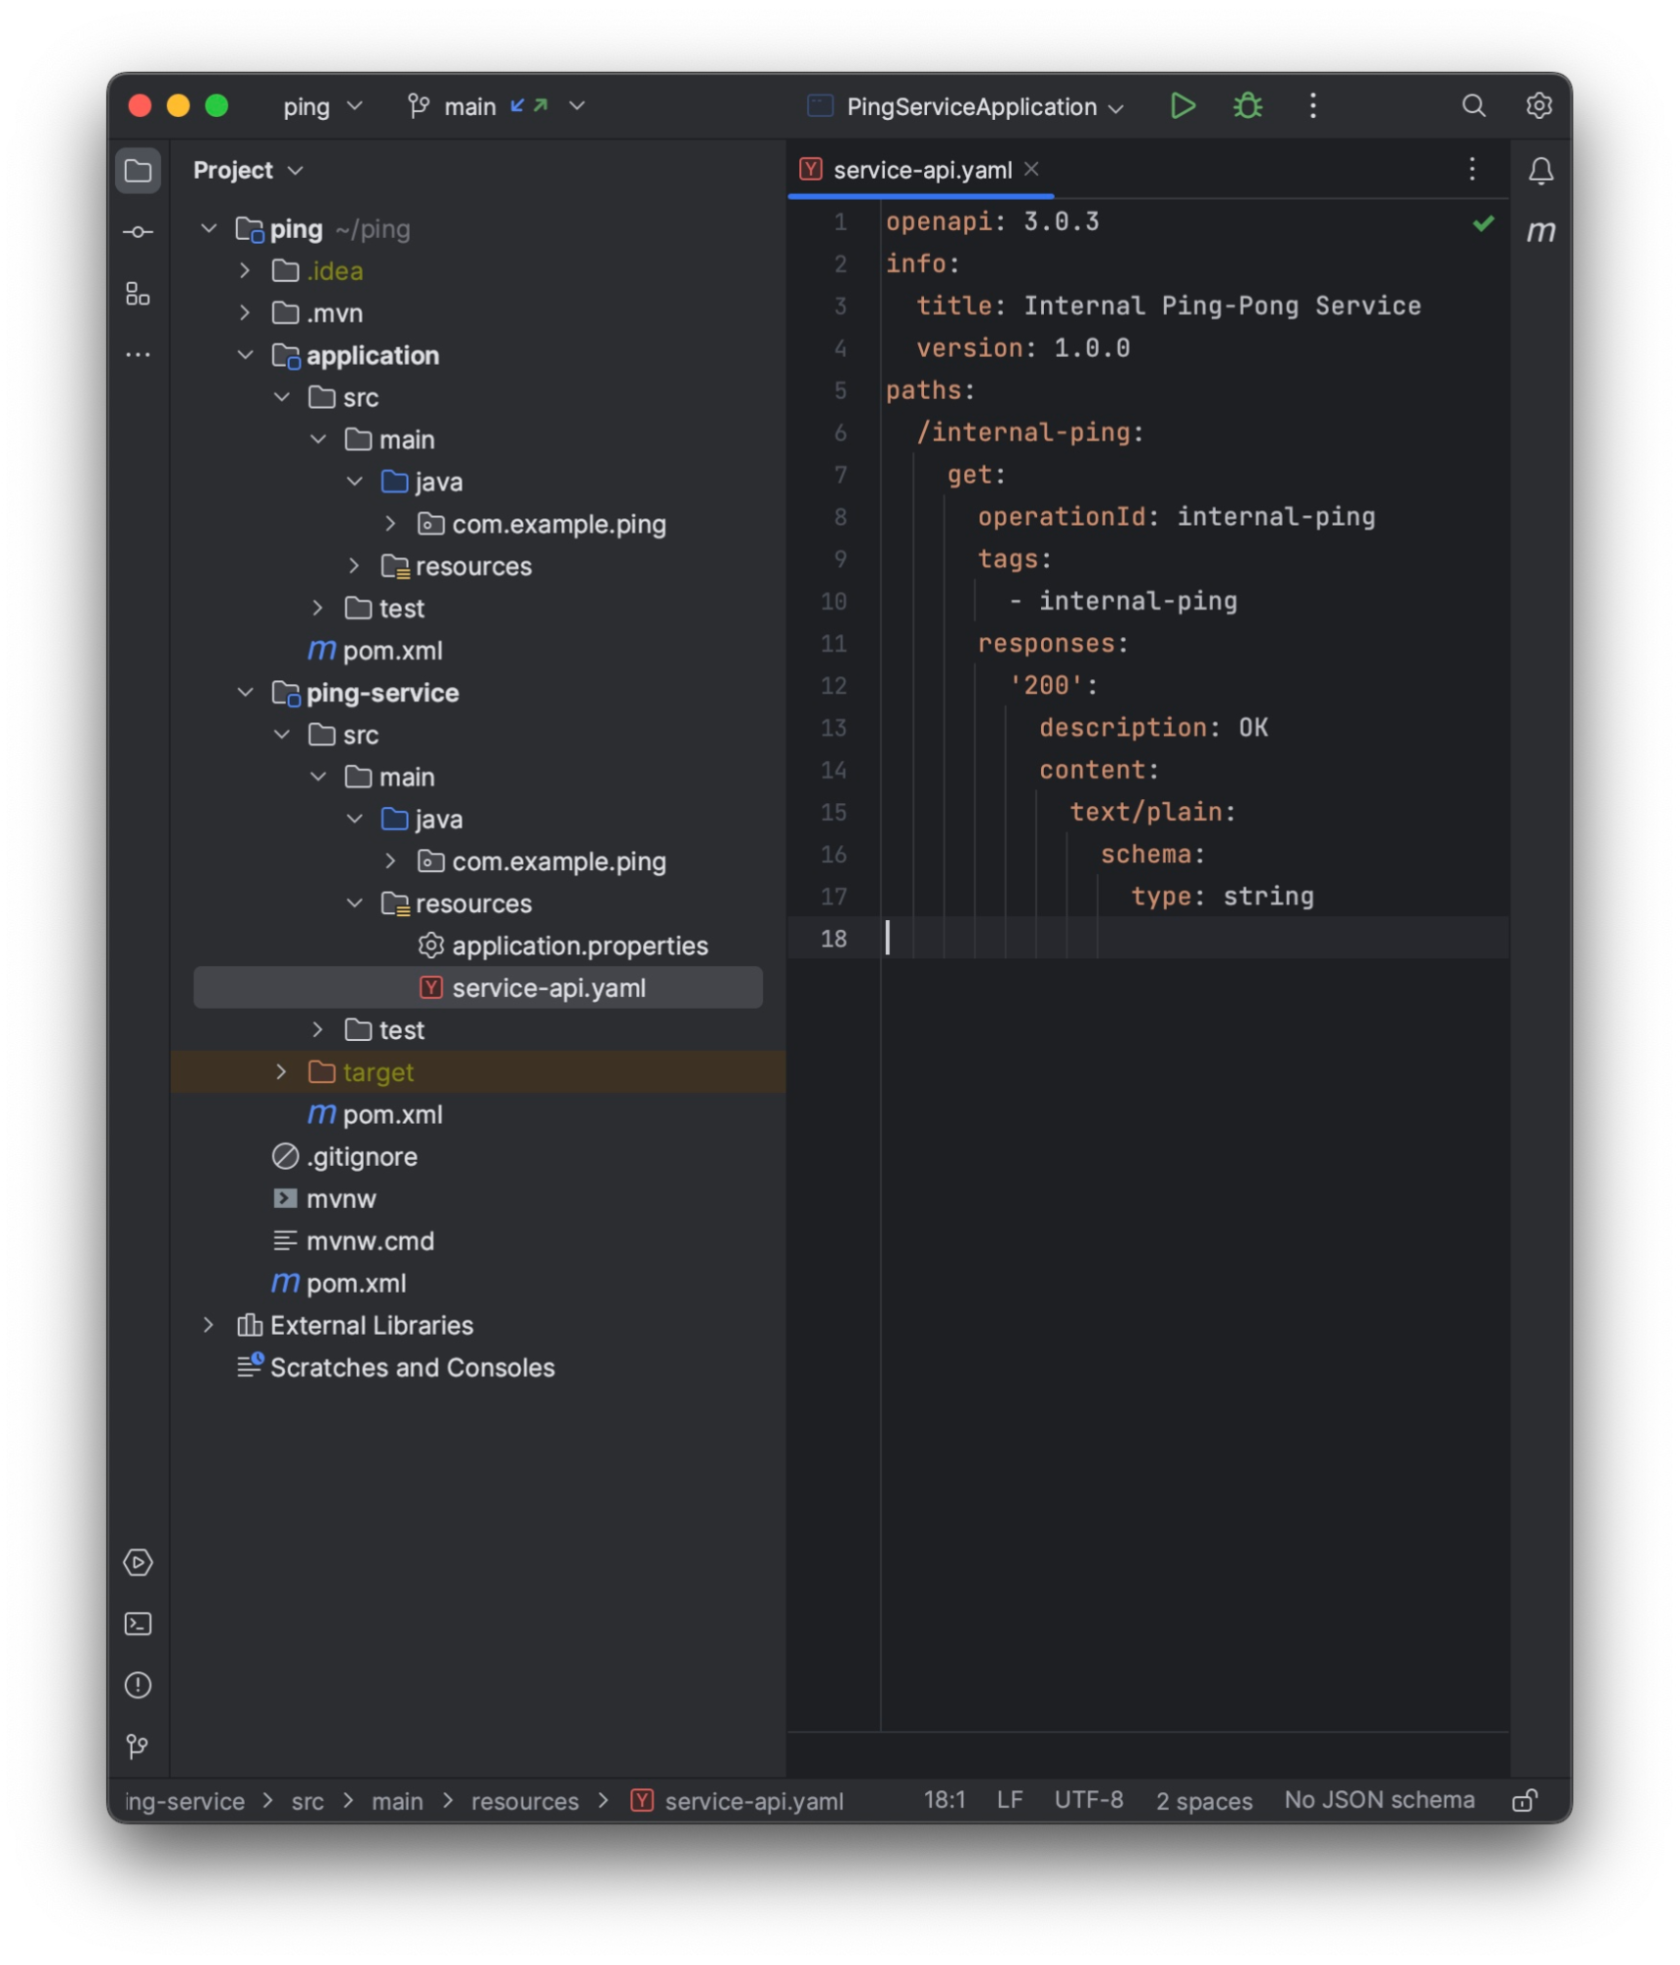
Task: Open the Commit tool window
Action: [x=138, y=230]
